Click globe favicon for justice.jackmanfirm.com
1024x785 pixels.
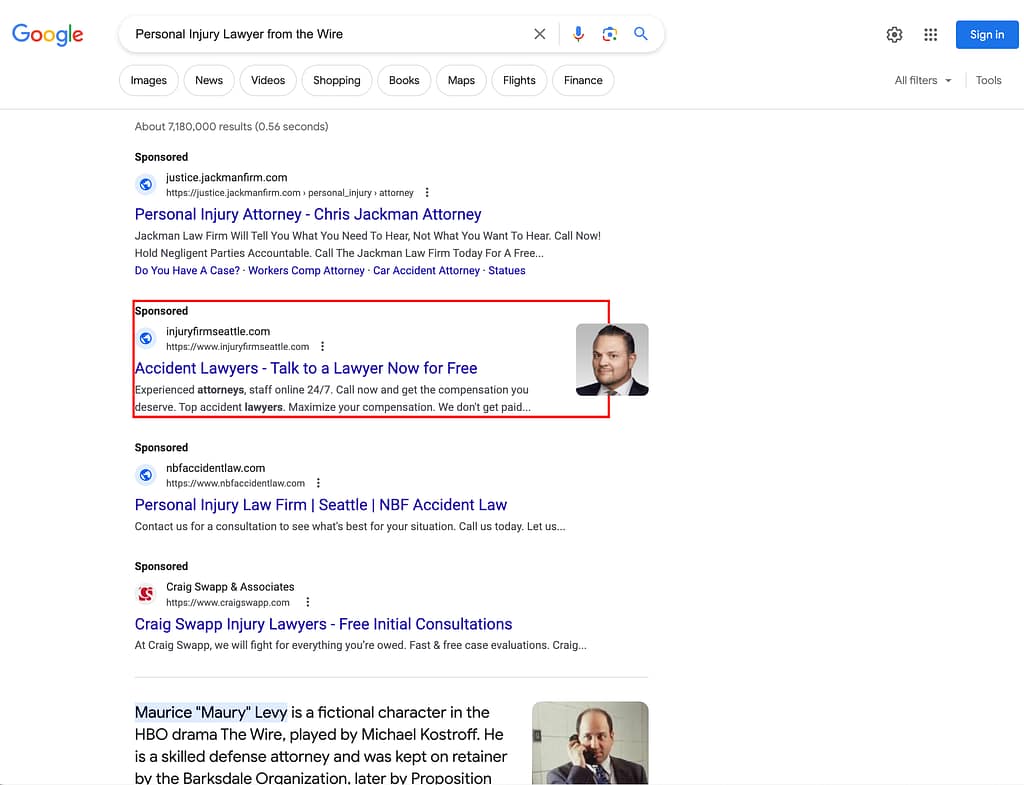[146, 185]
